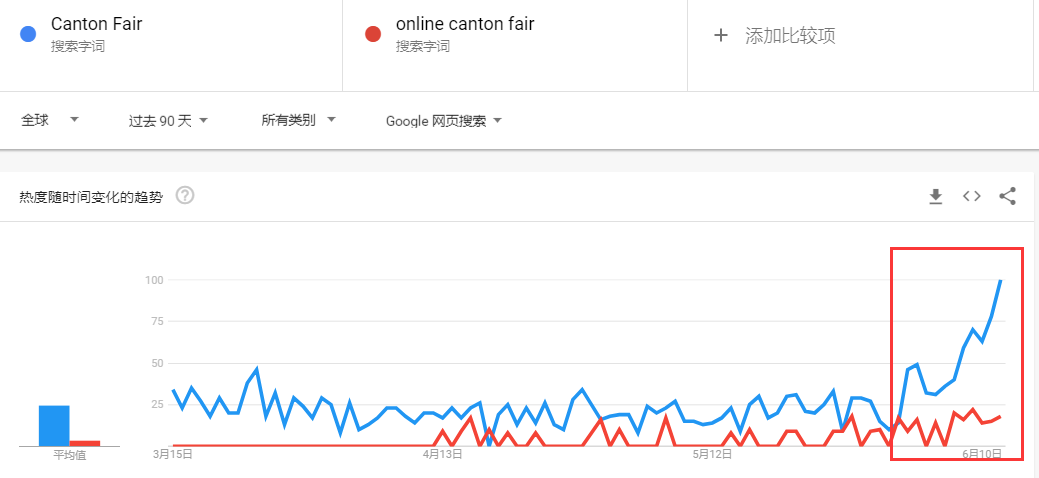This screenshot has width=1039, height=478.
Task: Click the 添加比较项 text
Action: click(790, 36)
